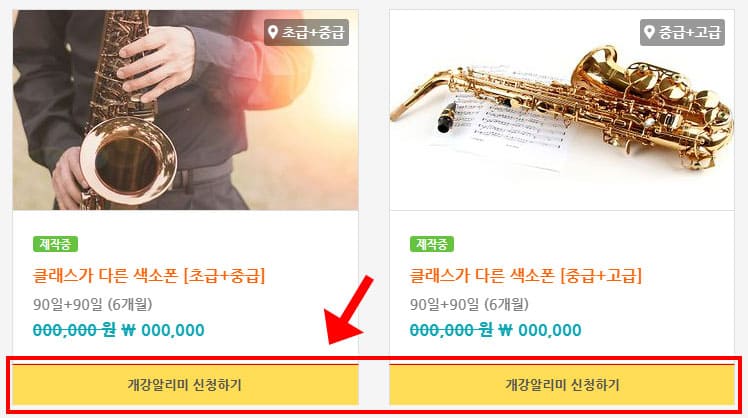Open the 클래스가 다른 색소폰 [중급+고급] course title
The height and width of the screenshot is (418, 748).
(x=526, y=276)
